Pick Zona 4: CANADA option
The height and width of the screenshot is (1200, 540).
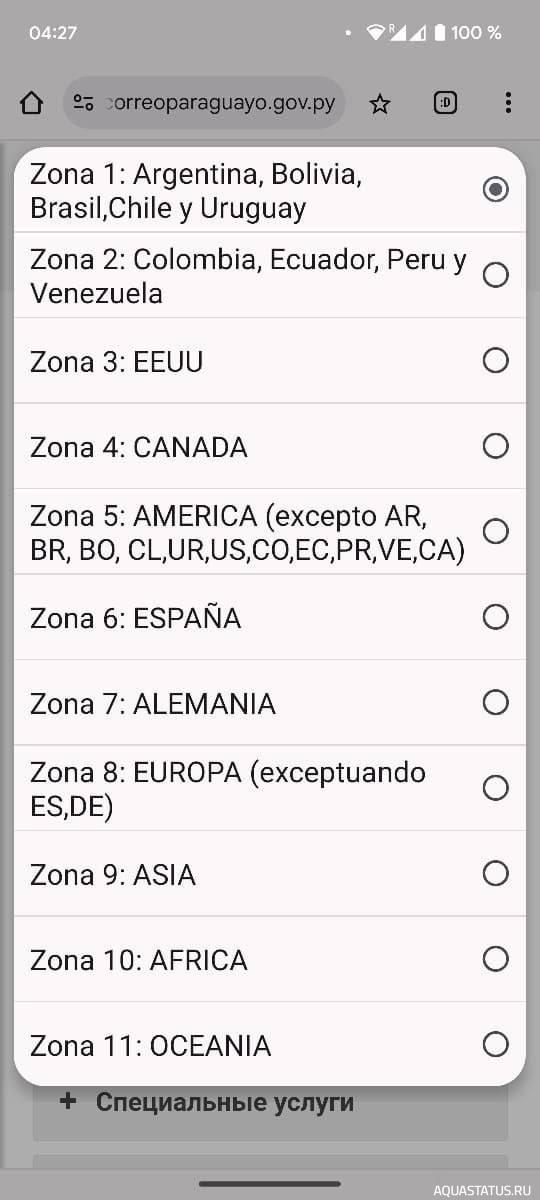tap(270, 446)
